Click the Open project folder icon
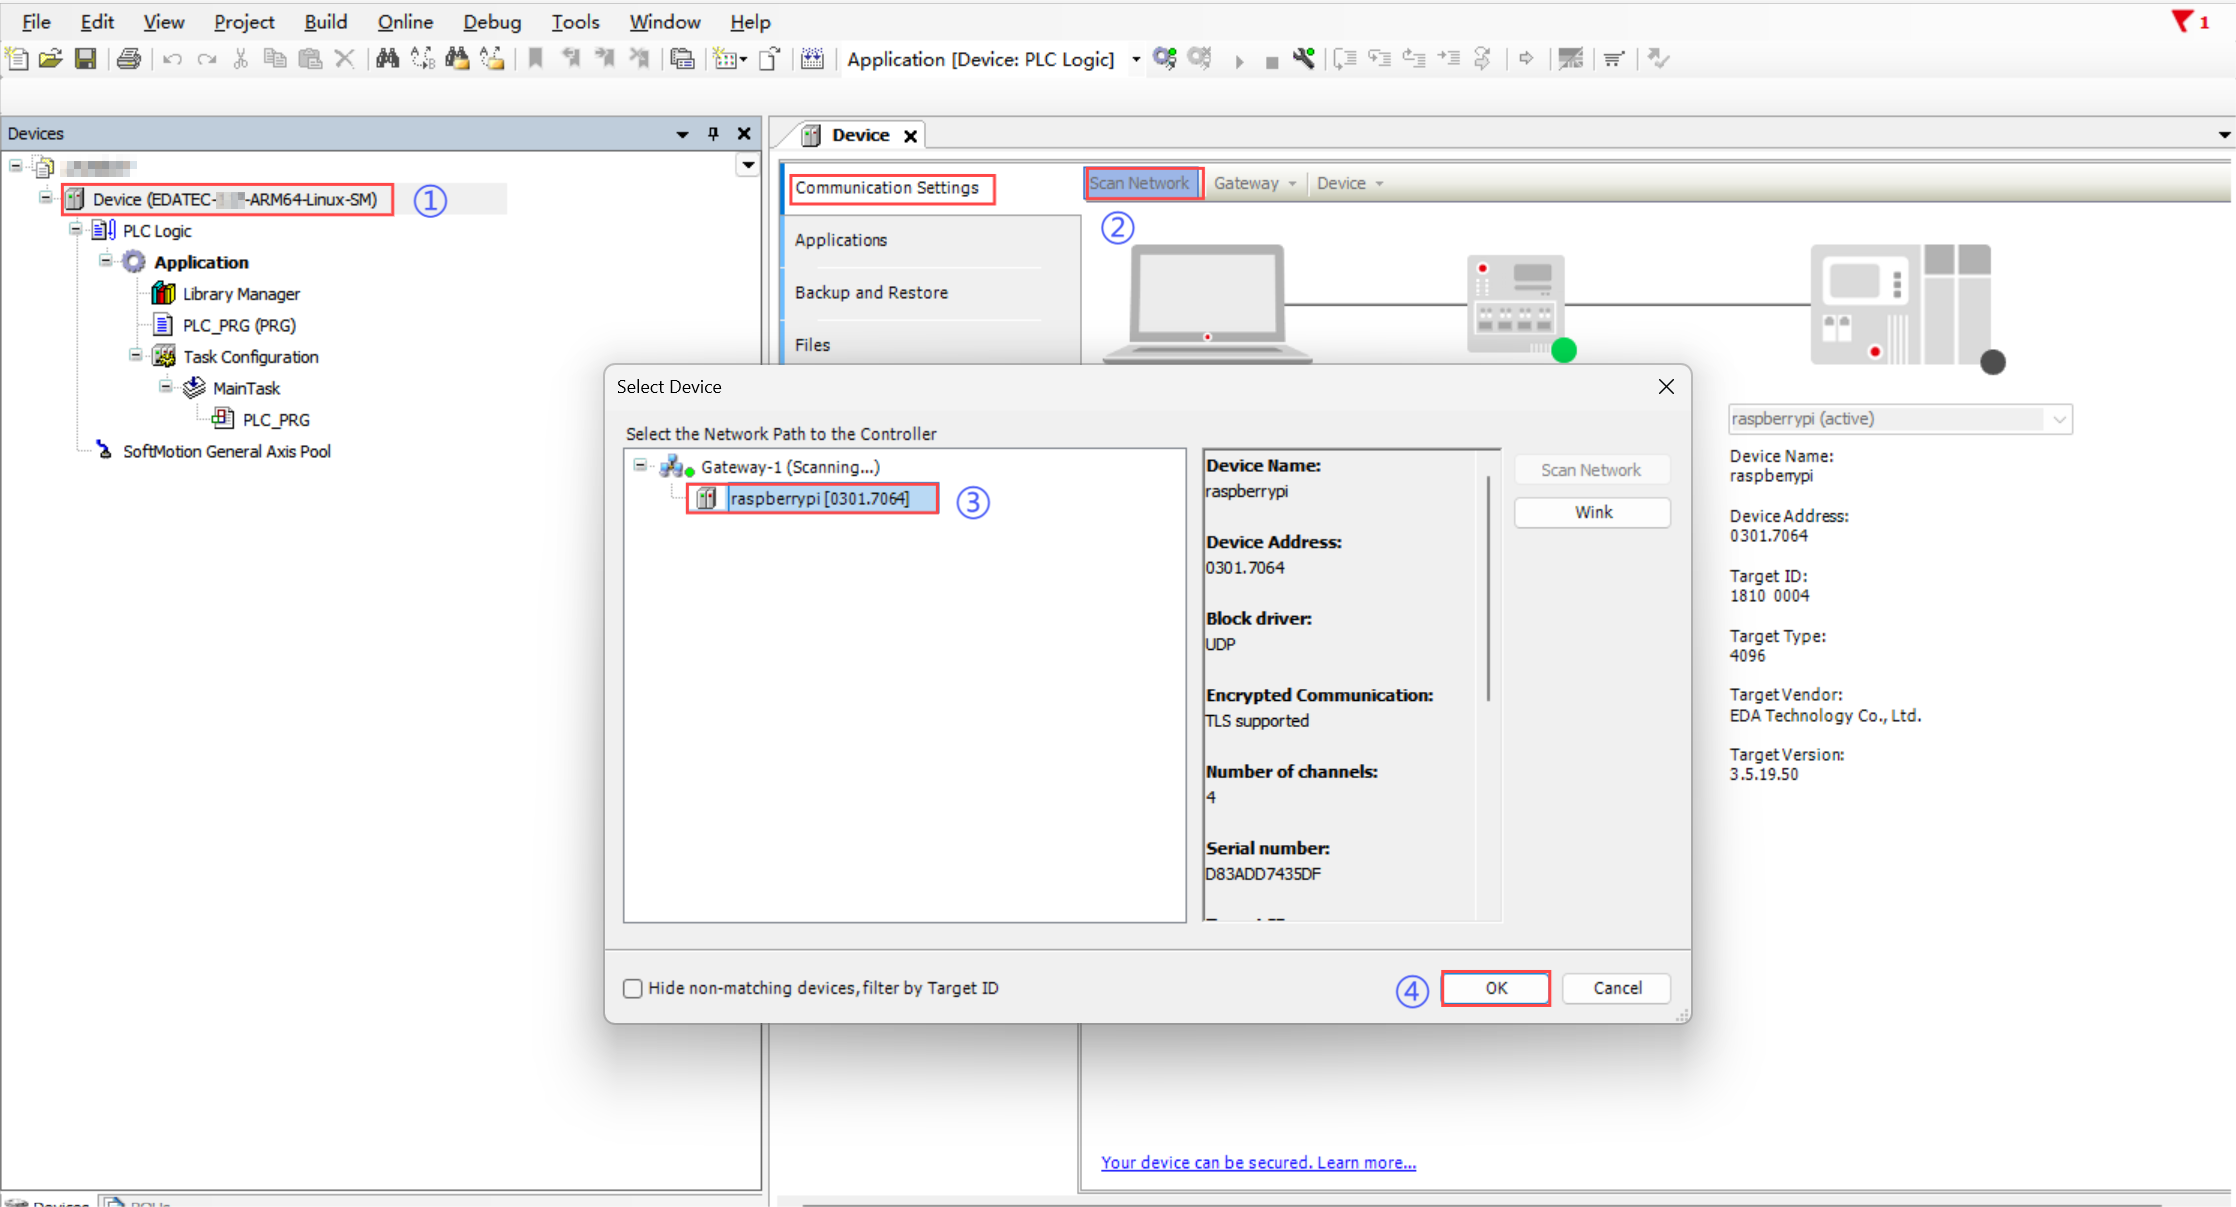This screenshot has width=2236, height=1207. tap(50, 59)
